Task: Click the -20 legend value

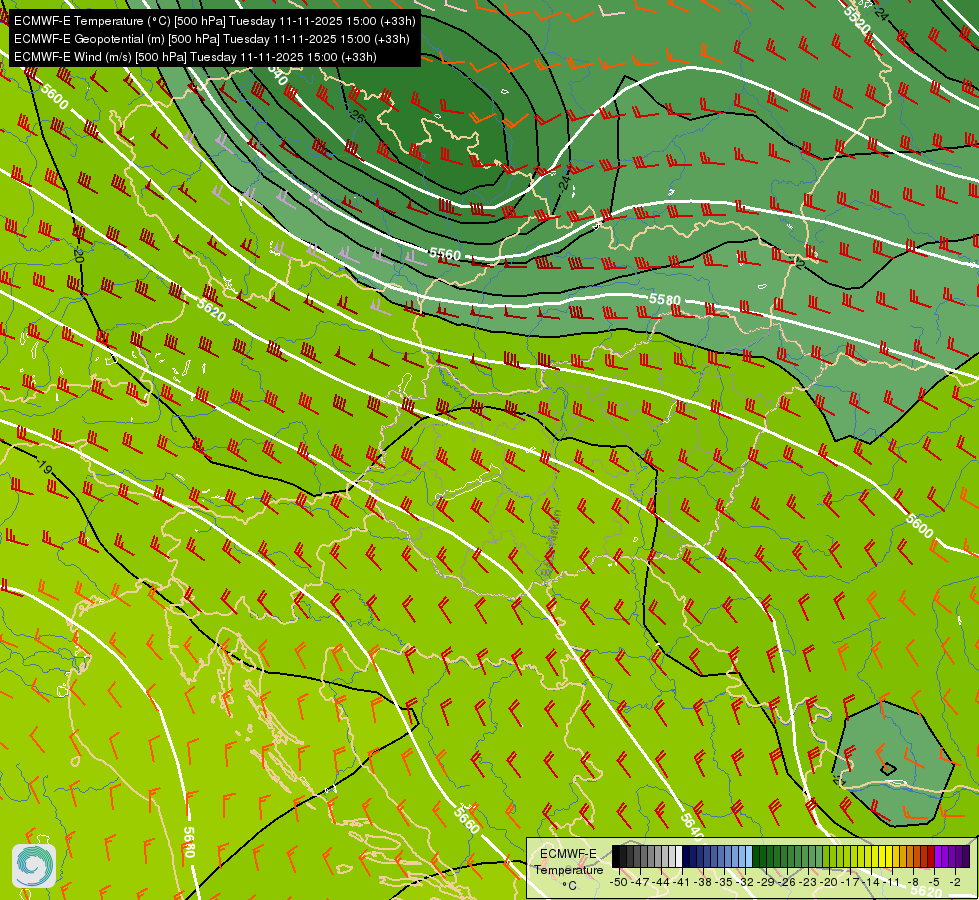Action: 829,883
